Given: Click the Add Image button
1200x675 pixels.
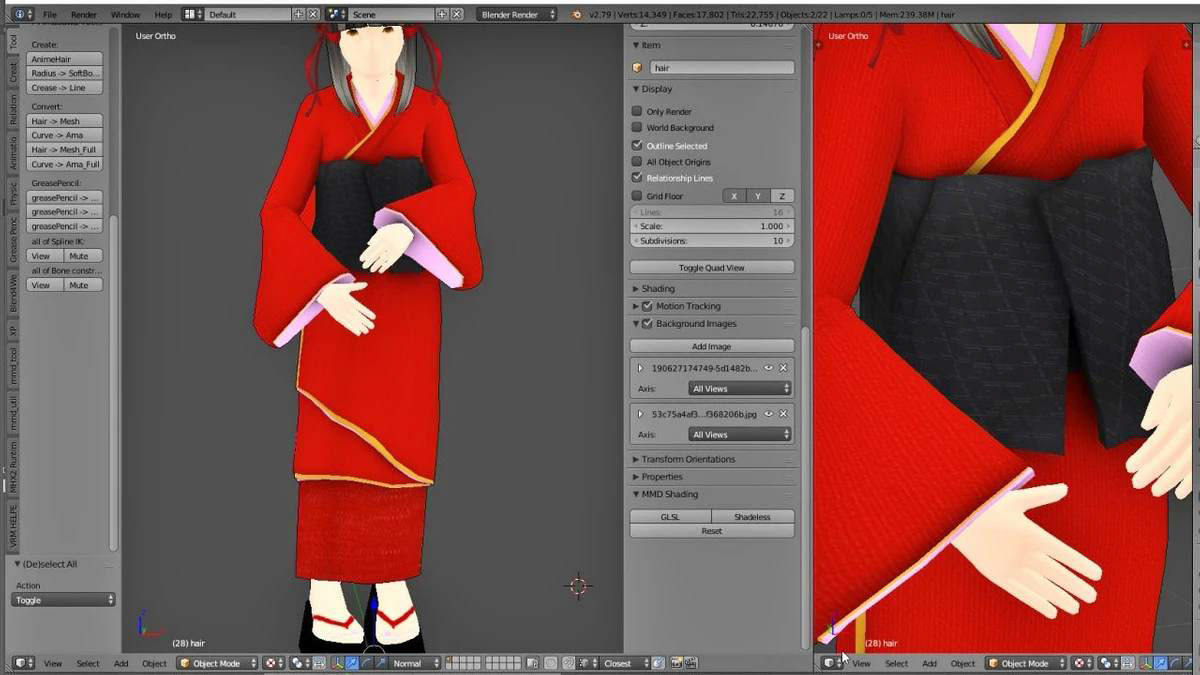Looking at the screenshot, I should click(x=712, y=346).
